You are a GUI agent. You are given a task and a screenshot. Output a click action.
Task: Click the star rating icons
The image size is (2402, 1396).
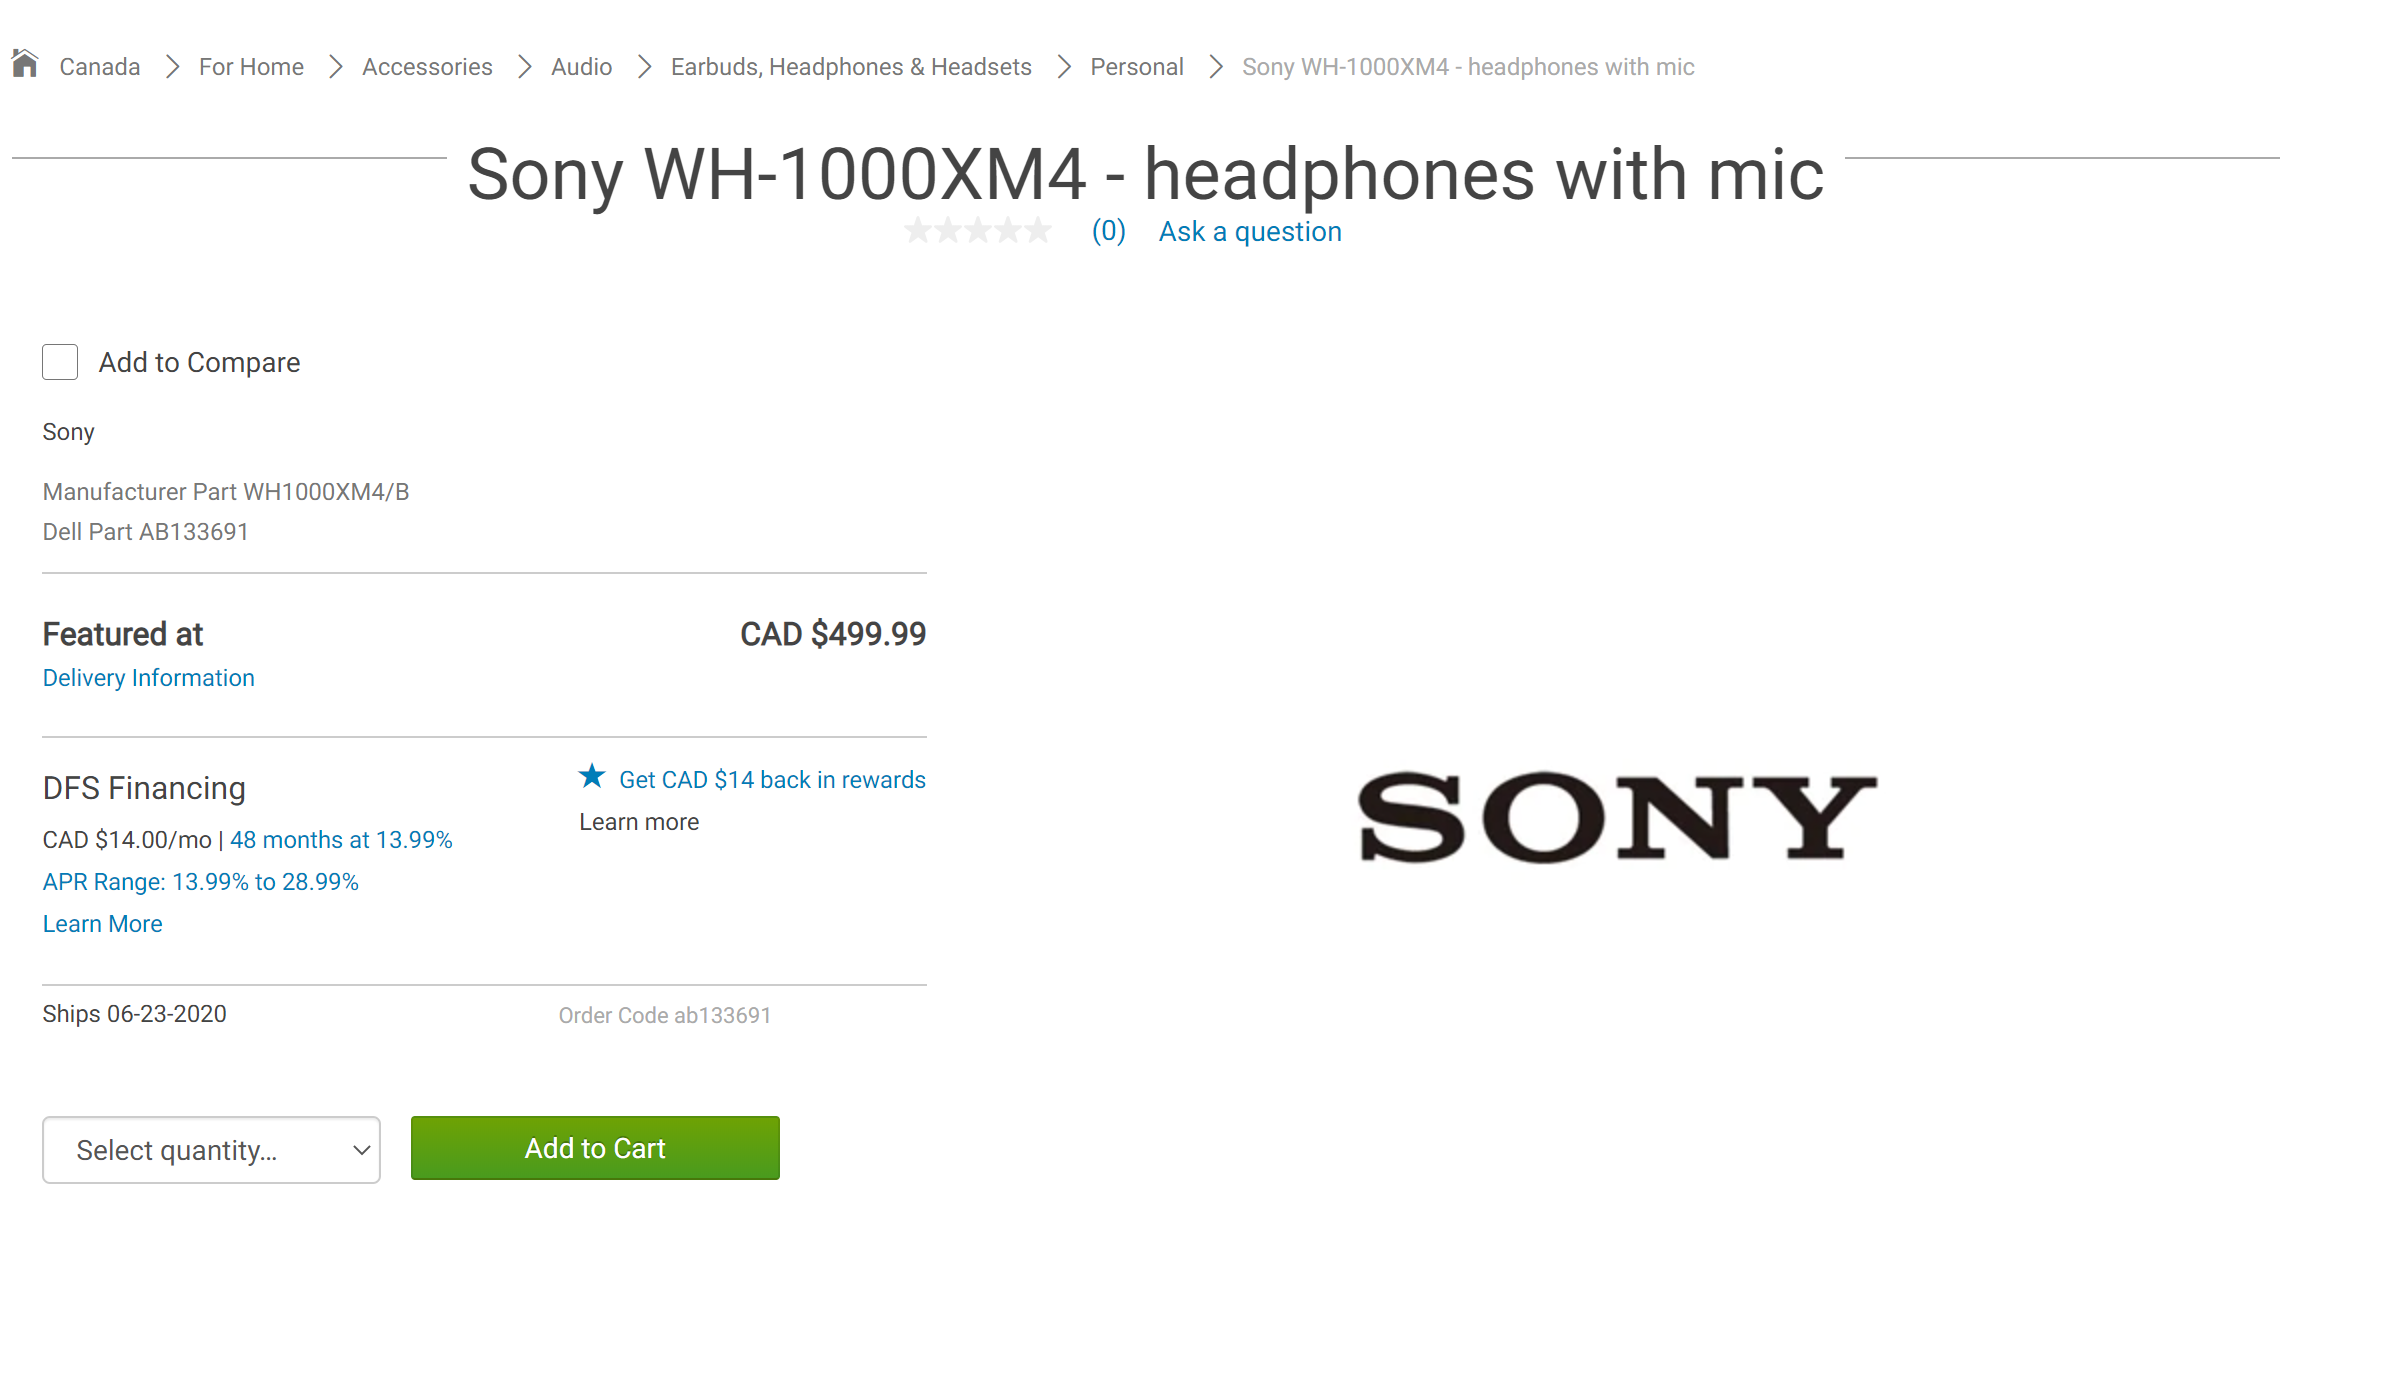pyautogui.click(x=978, y=231)
